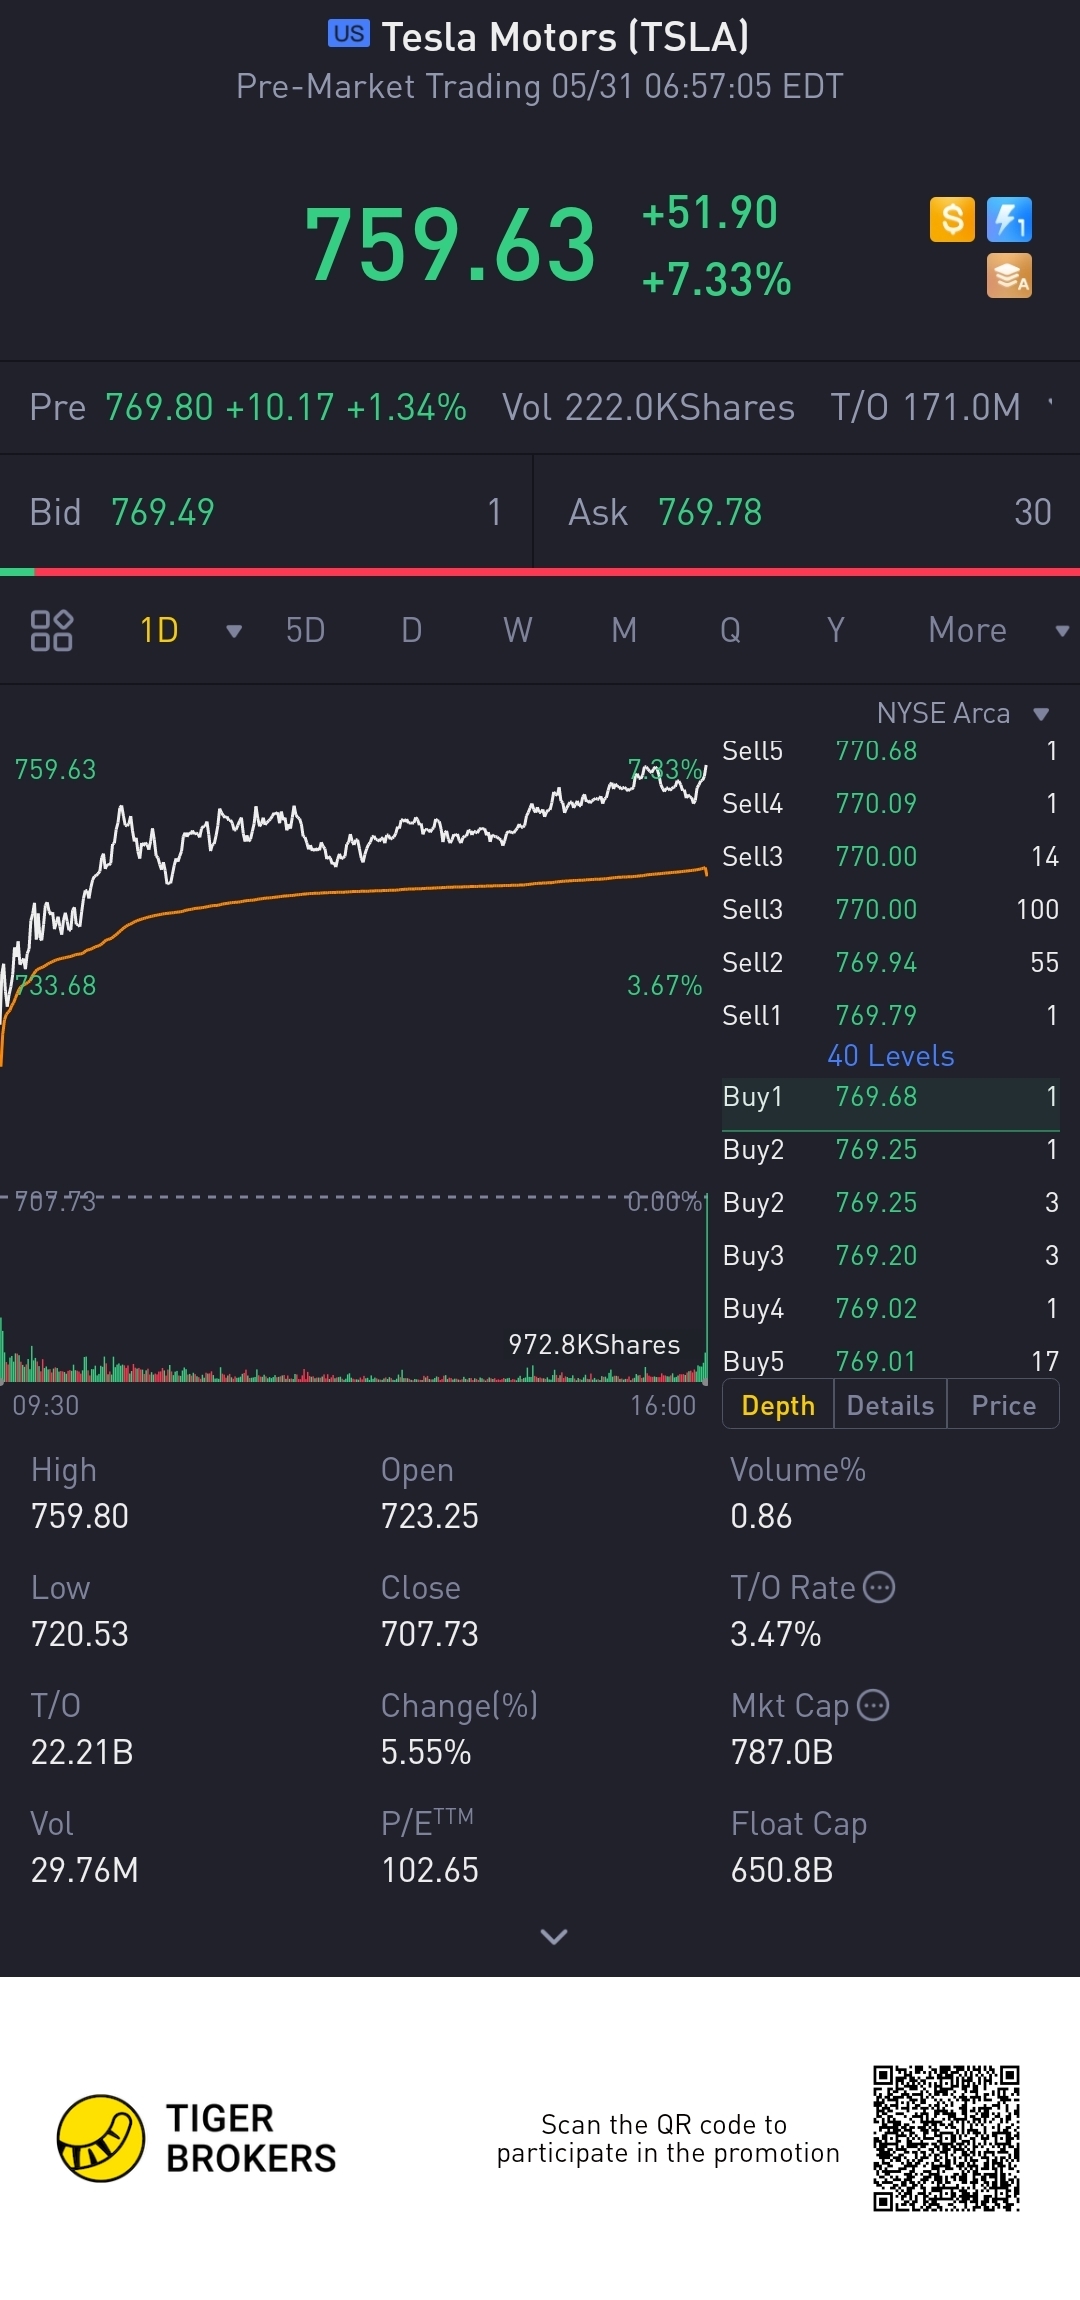Tap the pre-market price 769.80
The image size is (1080, 2300).
[159, 407]
